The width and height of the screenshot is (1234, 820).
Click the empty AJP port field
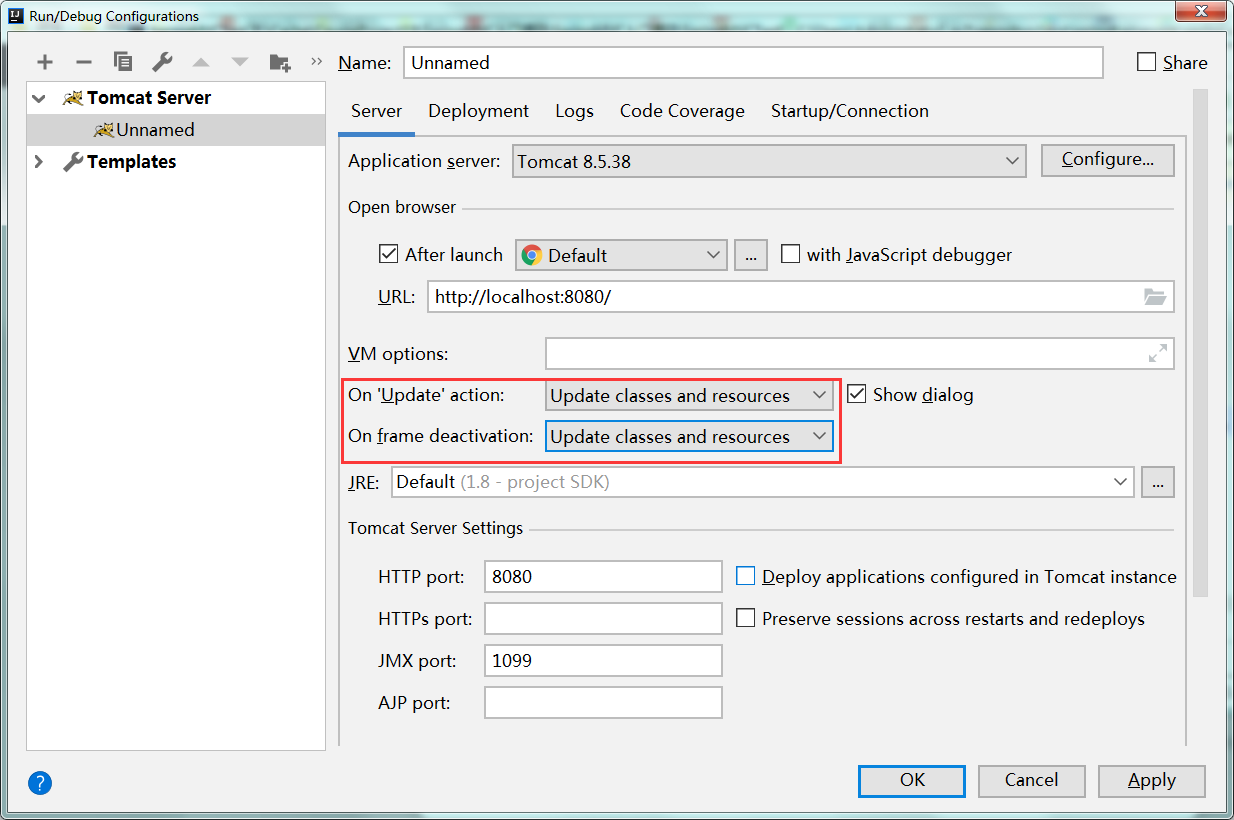click(x=603, y=702)
